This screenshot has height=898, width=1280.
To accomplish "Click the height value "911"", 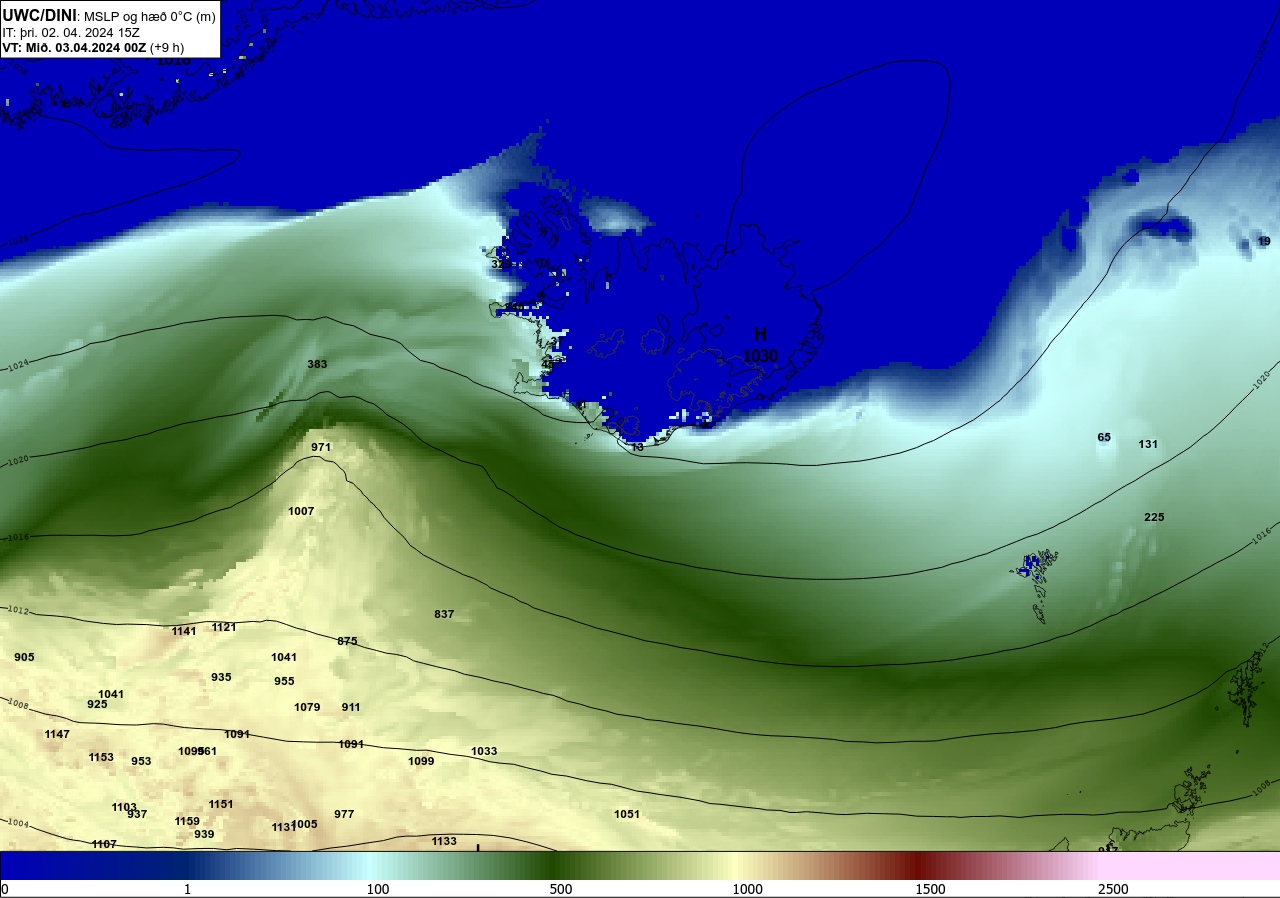I will pyautogui.click(x=351, y=707).
